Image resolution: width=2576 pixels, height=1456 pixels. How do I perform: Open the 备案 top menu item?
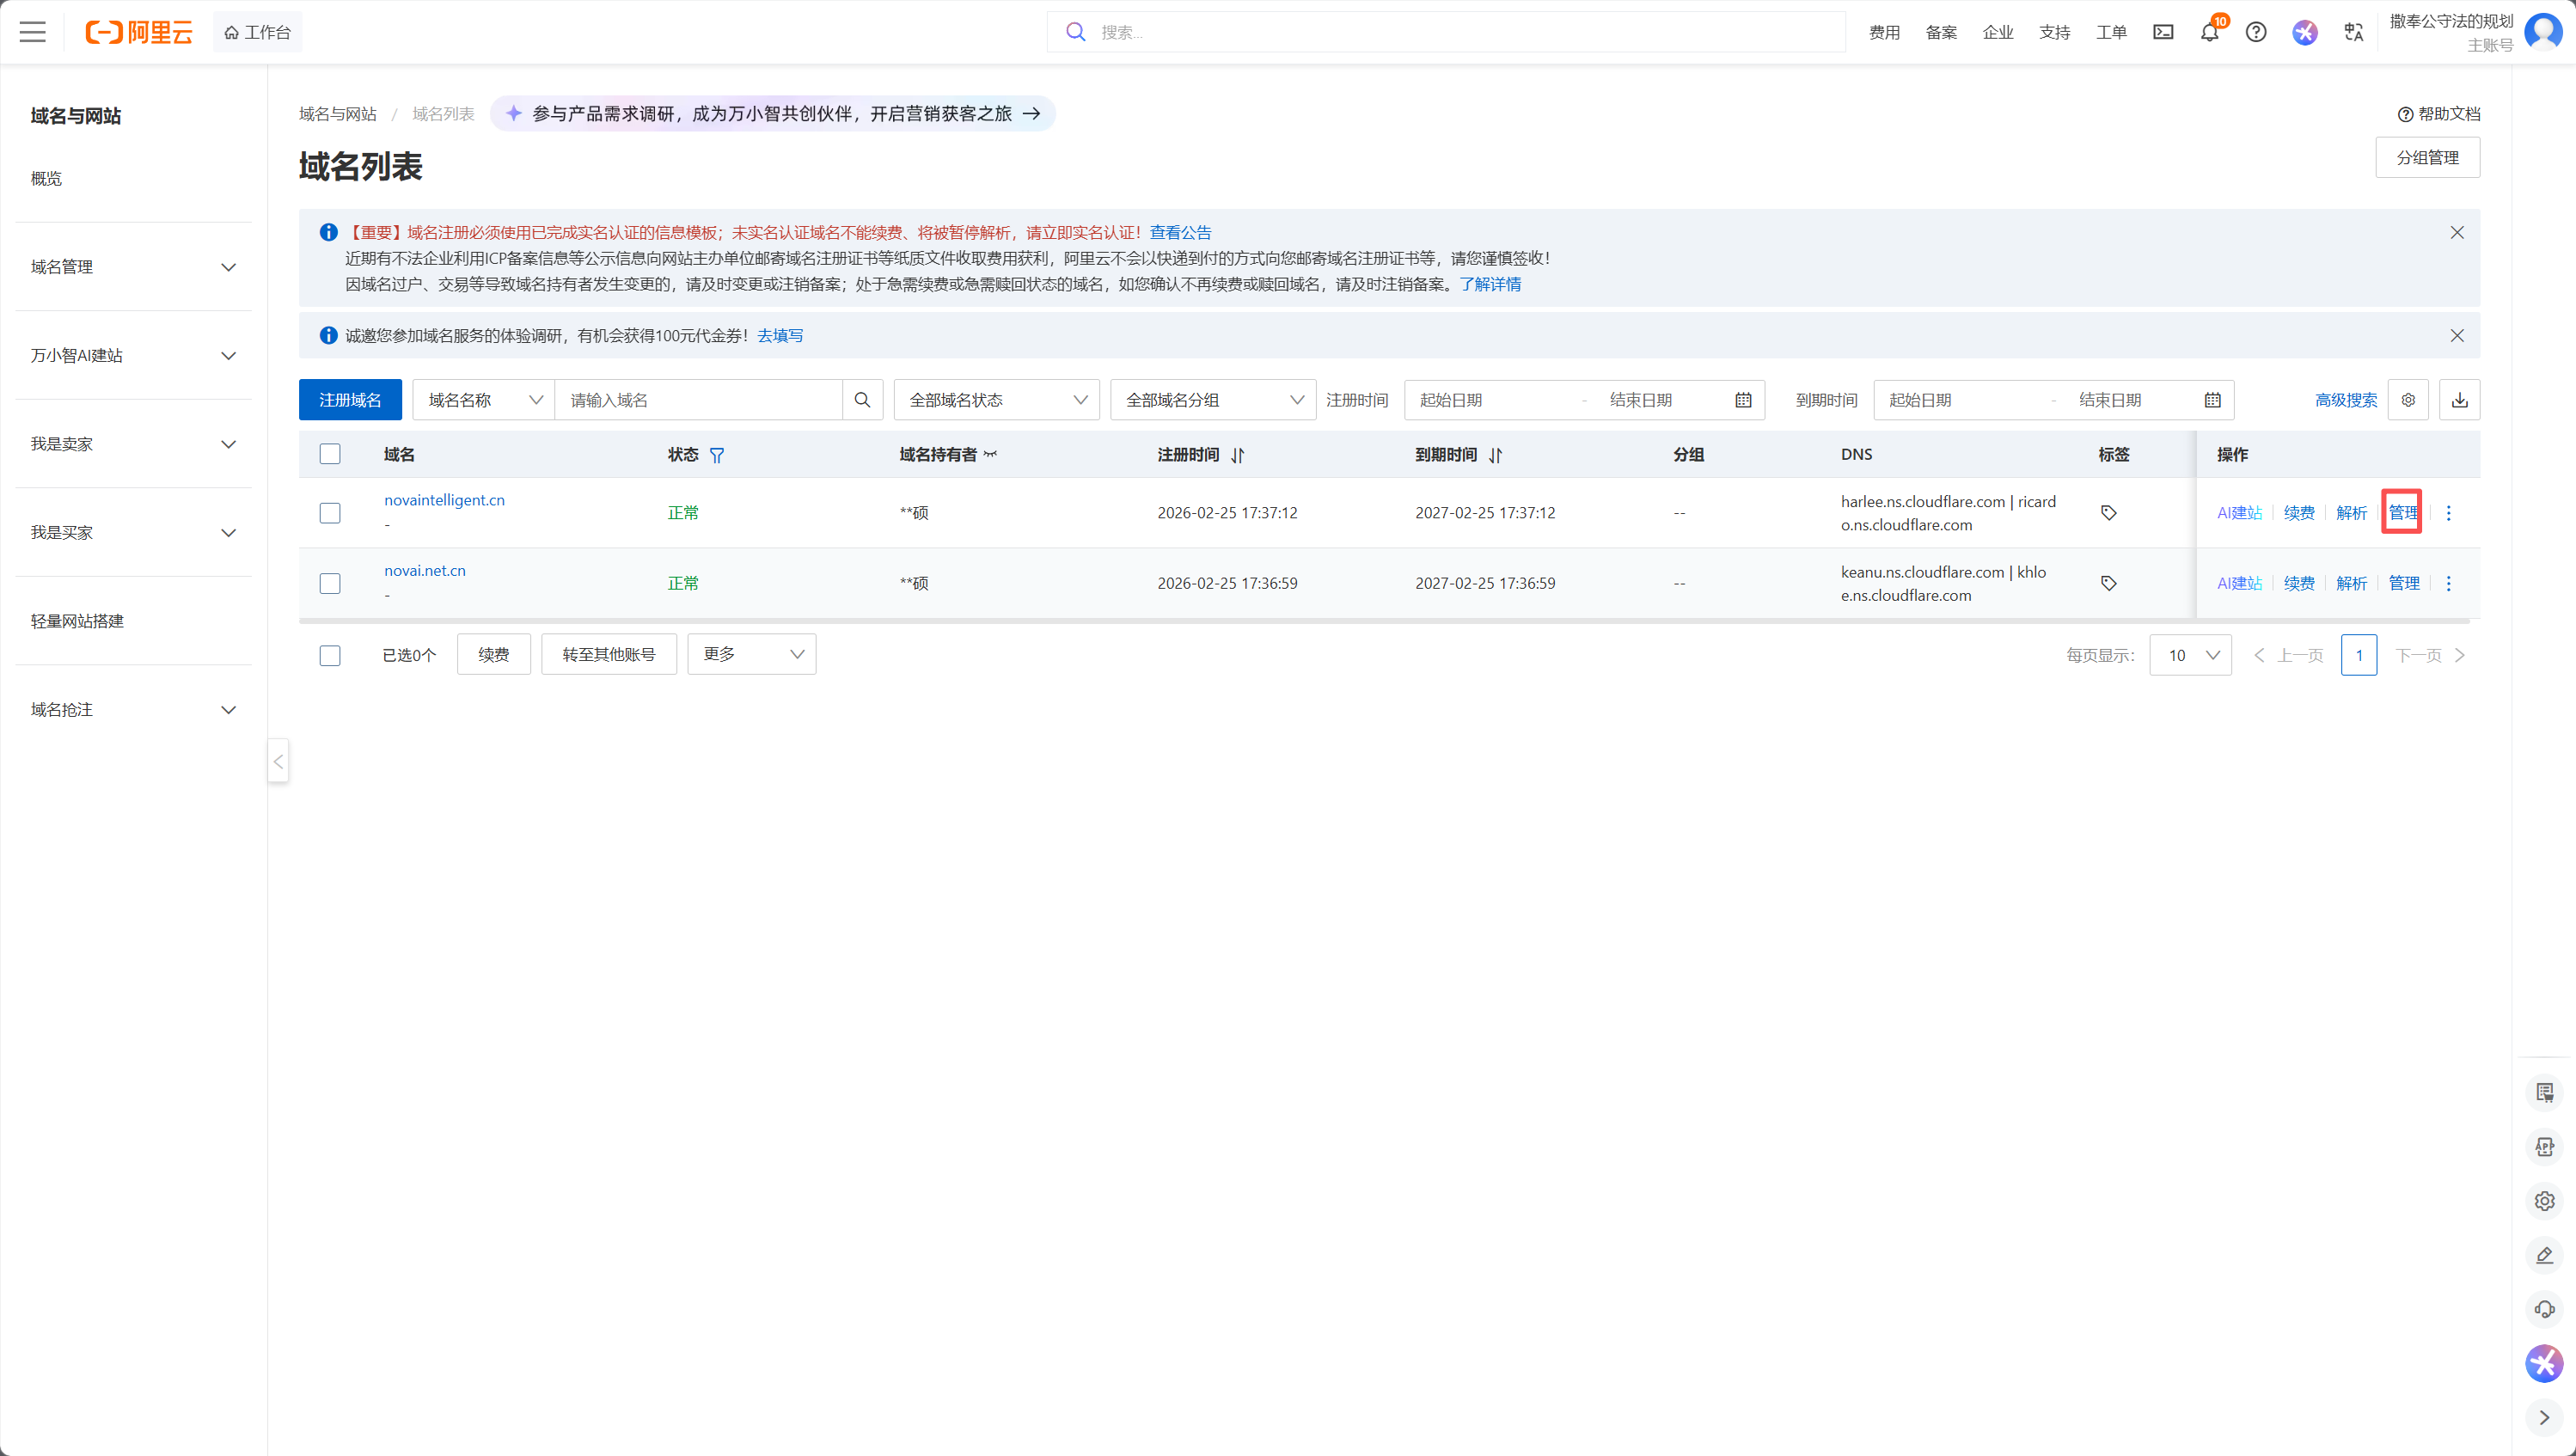click(1940, 33)
